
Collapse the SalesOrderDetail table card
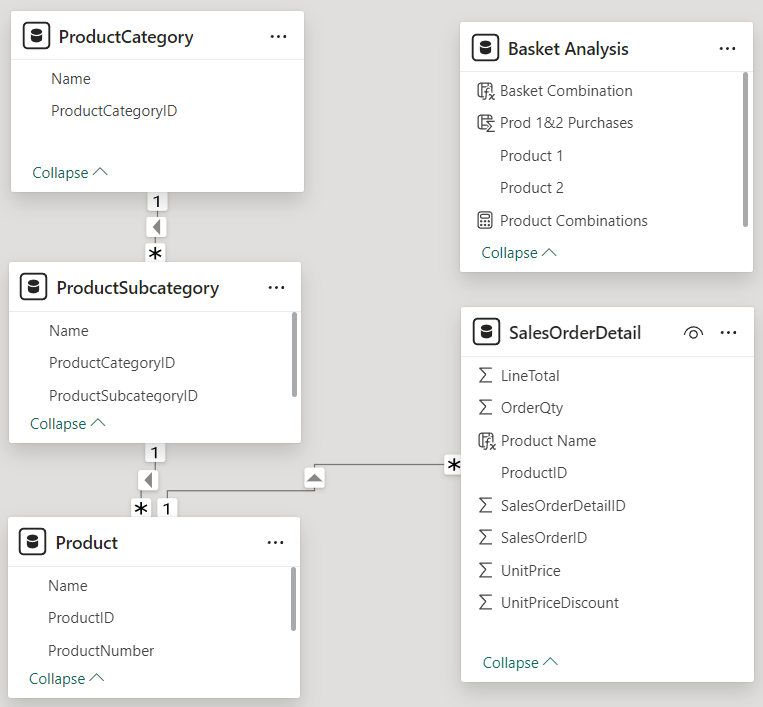(x=520, y=663)
